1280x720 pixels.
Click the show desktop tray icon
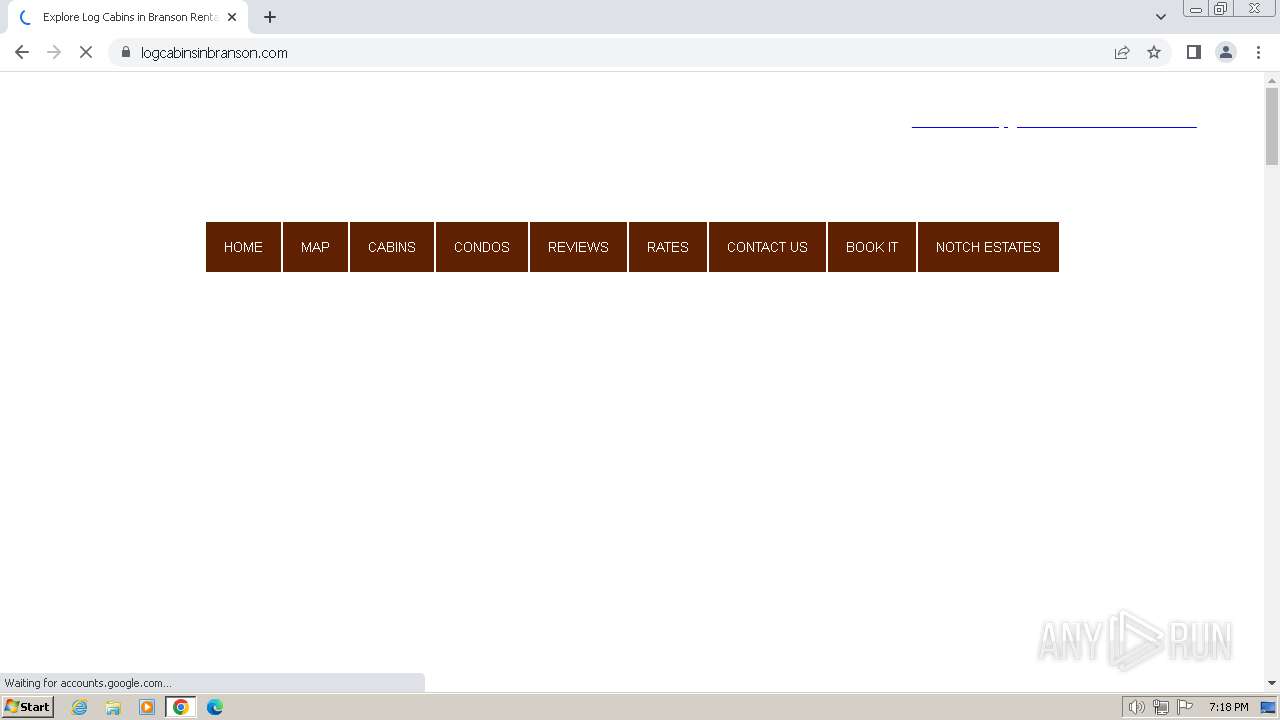click(x=1268, y=707)
